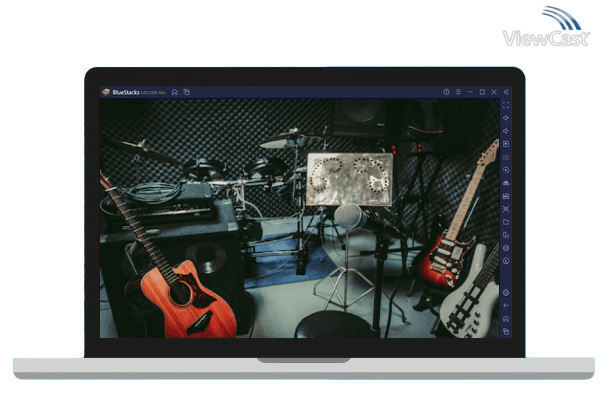This screenshot has height=414, width=602.
Task: Click the circular play sync icon in the sidebar
Action: (506, 170)
